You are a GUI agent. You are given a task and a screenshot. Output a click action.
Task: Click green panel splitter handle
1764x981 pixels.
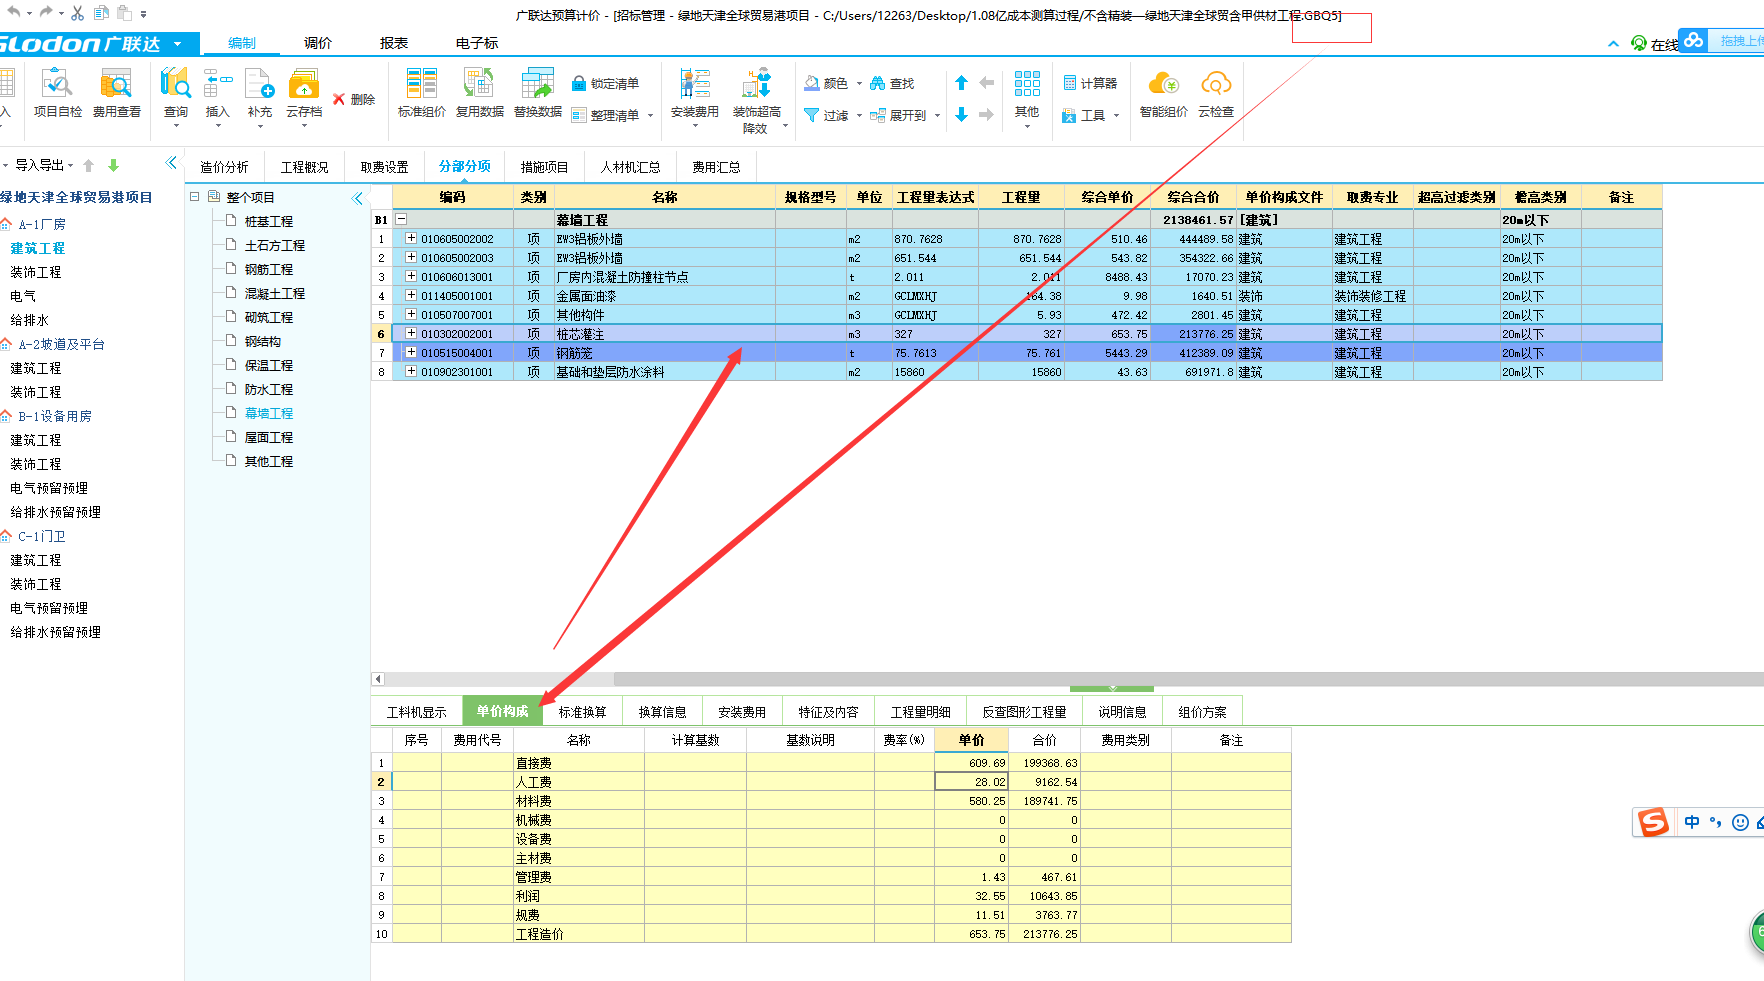pyautogui.click(x=1112, y=689)
